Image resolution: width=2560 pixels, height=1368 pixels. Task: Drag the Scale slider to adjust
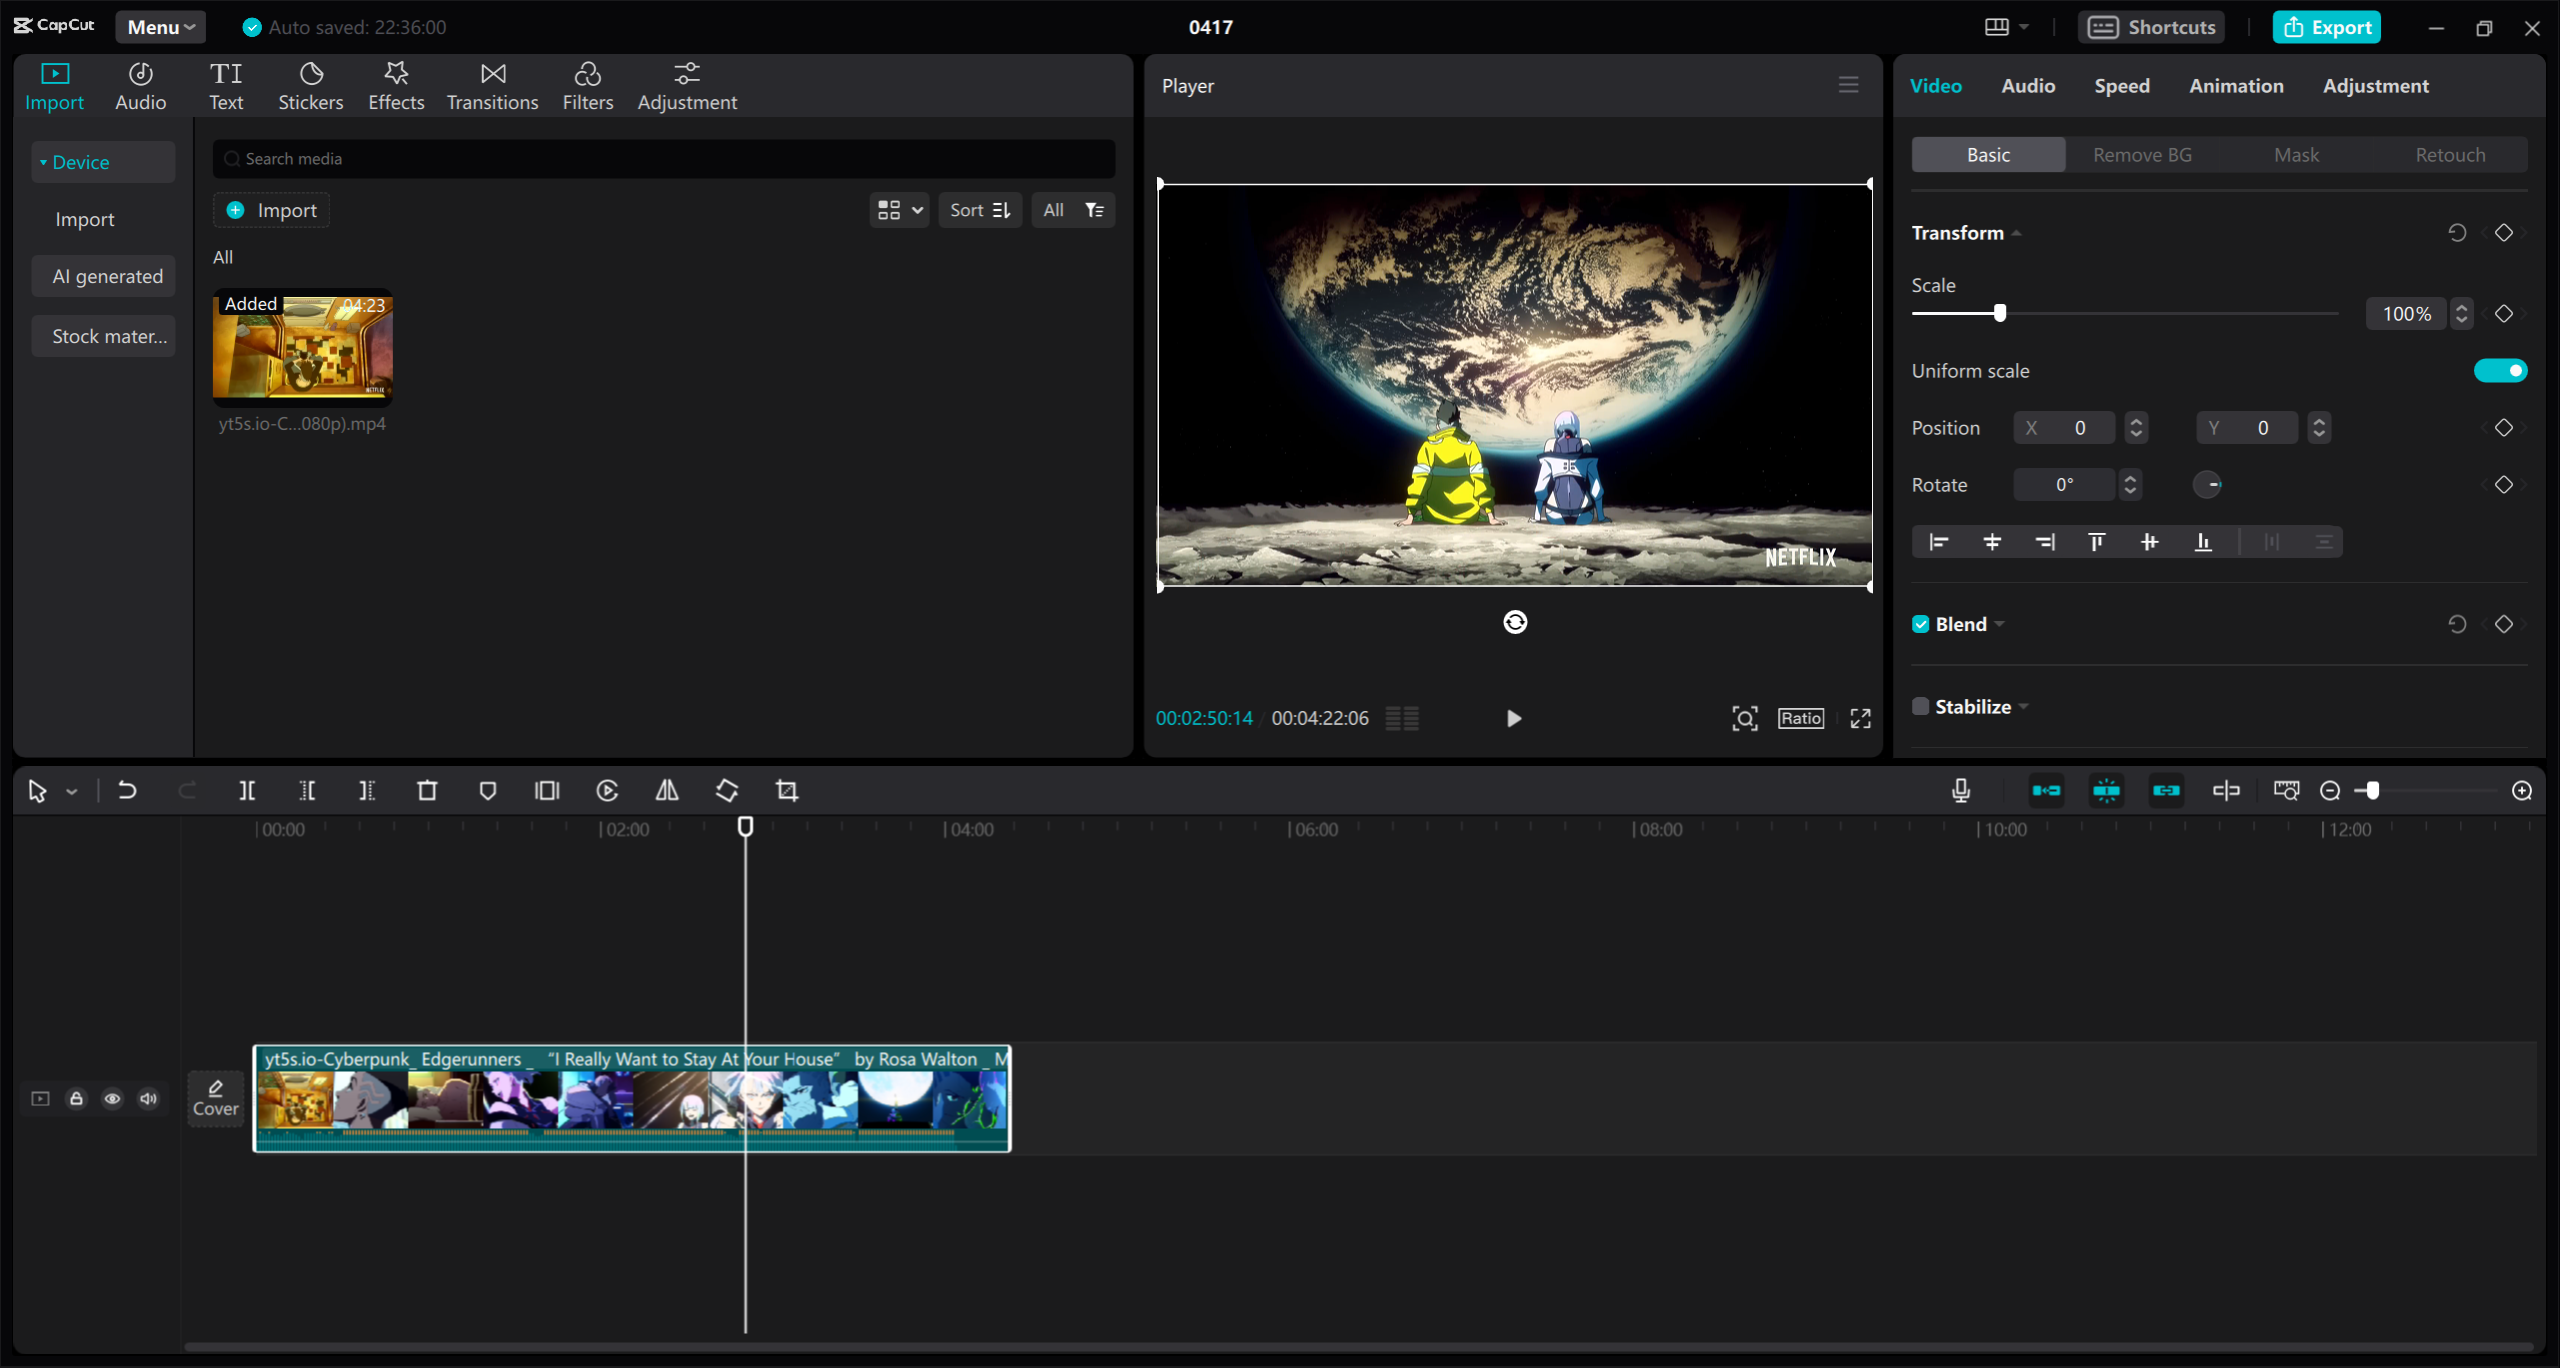(x=2000, y=313)
